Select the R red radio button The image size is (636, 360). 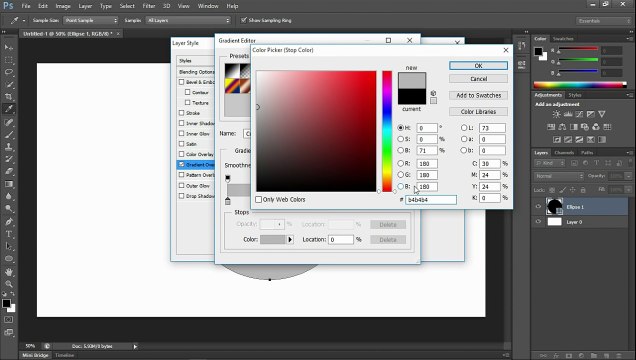pyautogui.click(x=400, y=163)
